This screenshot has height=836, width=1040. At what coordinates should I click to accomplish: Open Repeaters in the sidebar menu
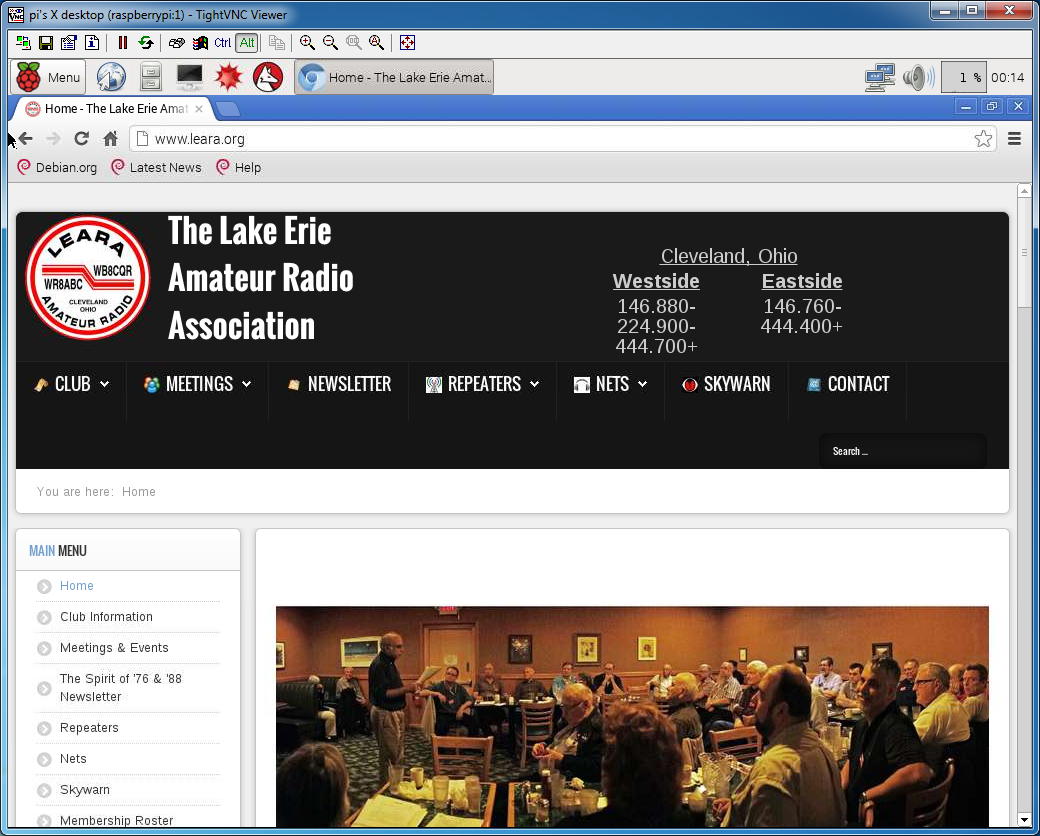pos(89,728)
